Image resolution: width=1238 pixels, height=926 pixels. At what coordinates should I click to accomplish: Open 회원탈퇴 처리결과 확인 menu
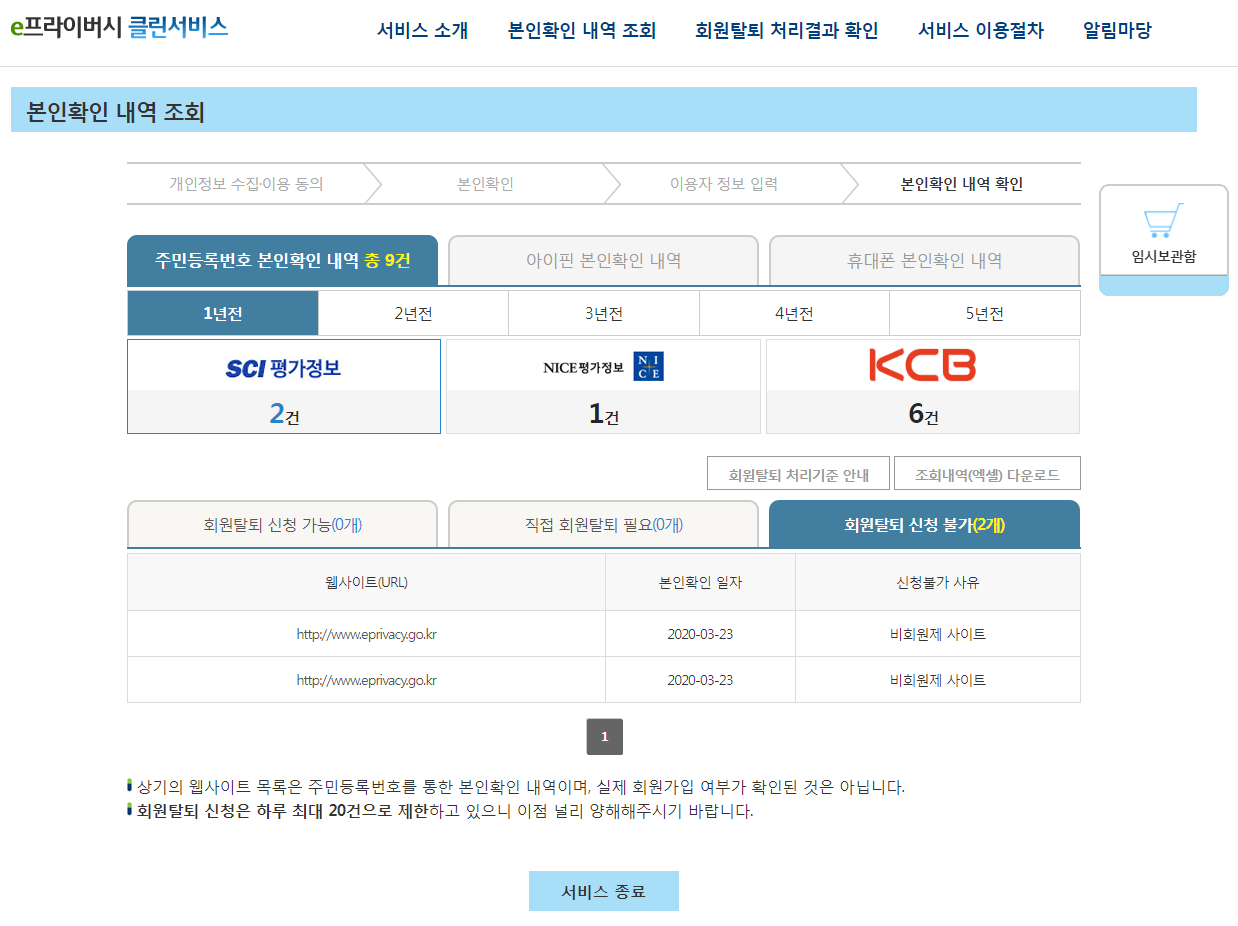787,31
